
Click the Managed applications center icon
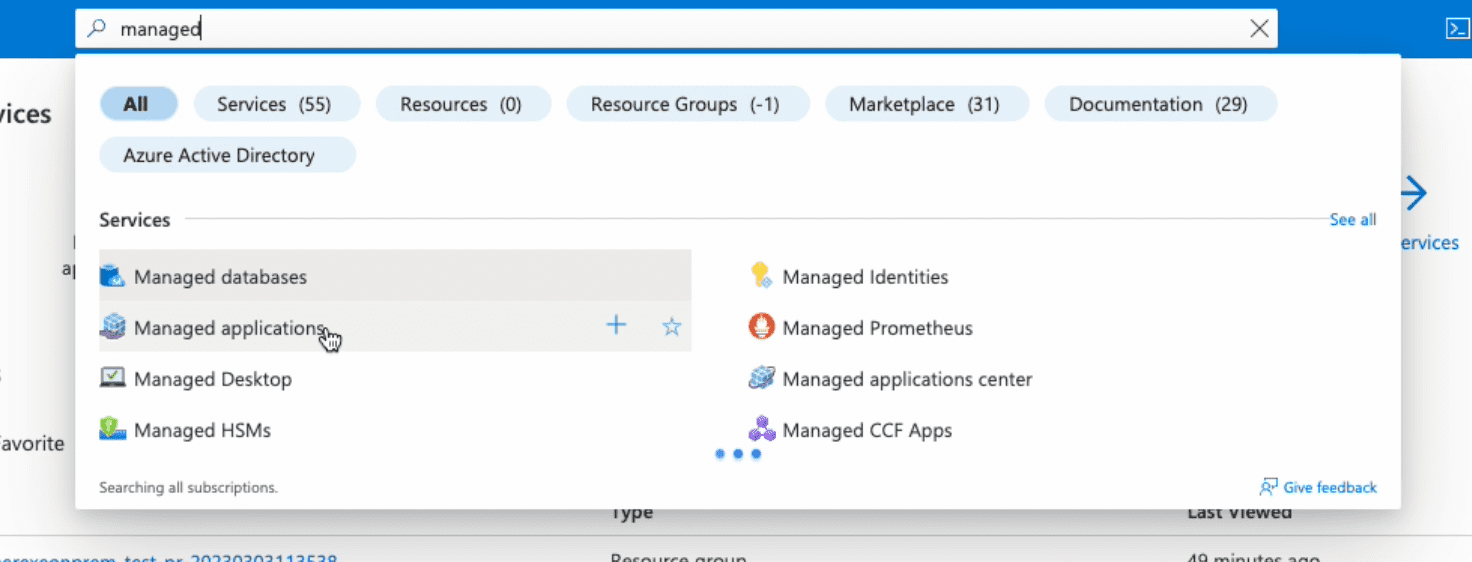(x=761, y=379)
